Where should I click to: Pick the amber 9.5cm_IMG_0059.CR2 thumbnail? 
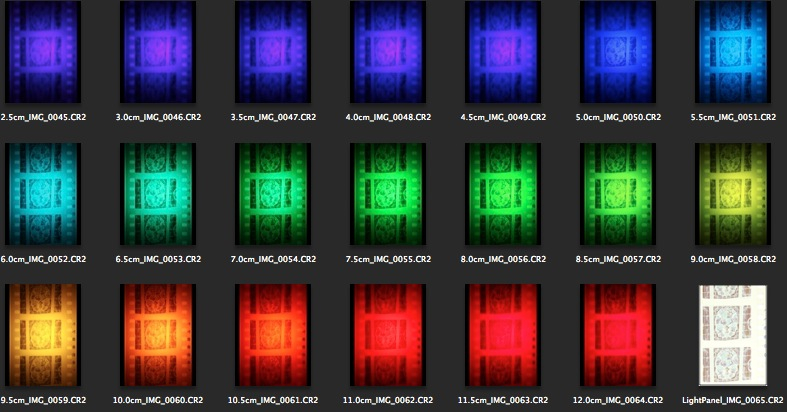pos(43,335)
